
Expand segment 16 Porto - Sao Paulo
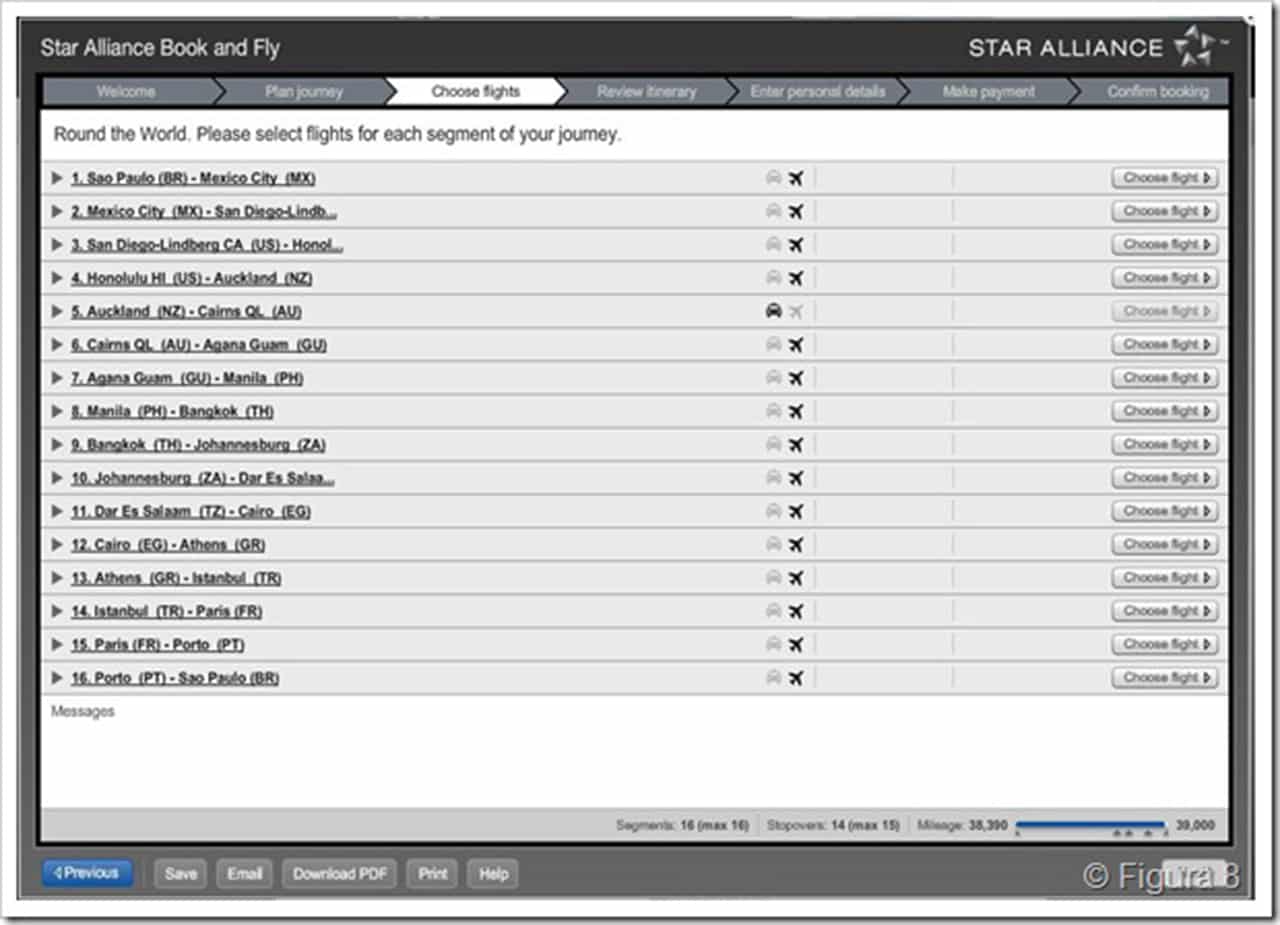click(x=57, y=678)
